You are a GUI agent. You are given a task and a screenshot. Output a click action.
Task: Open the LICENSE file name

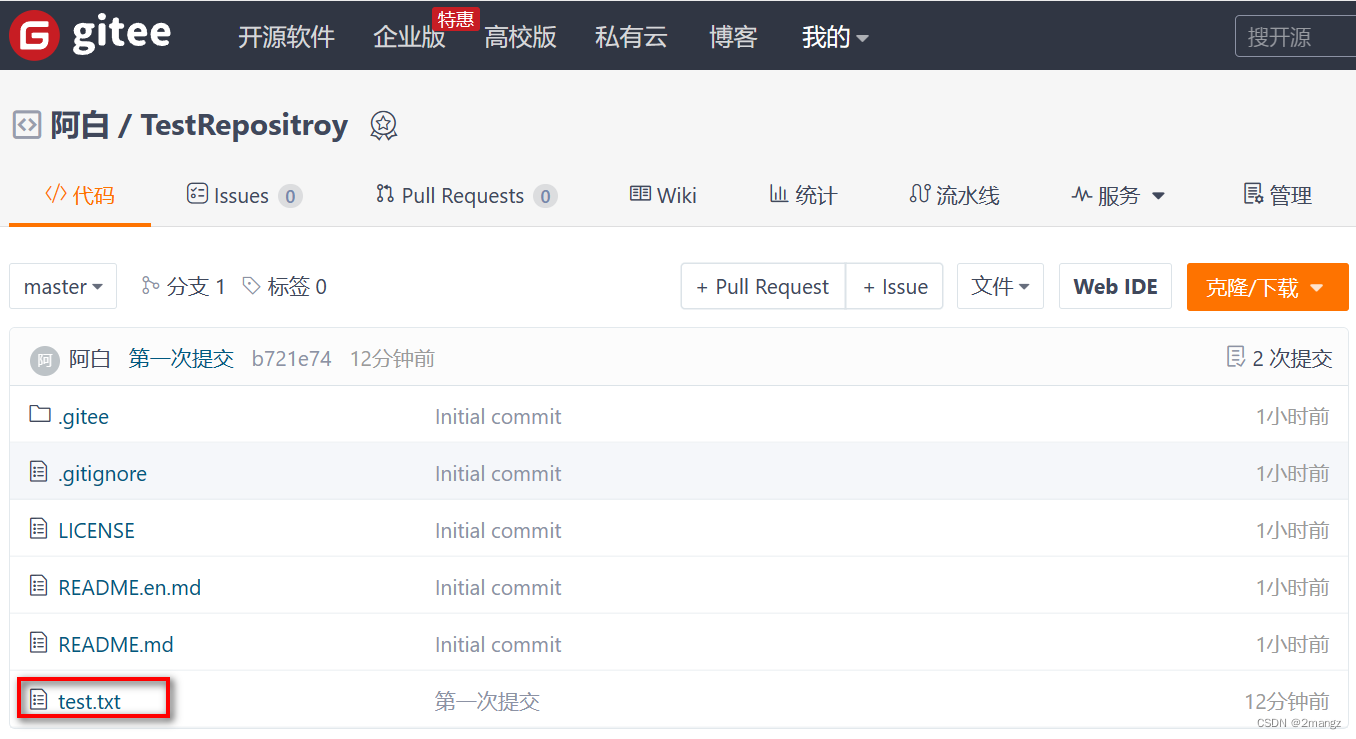(x=96, y=531)
